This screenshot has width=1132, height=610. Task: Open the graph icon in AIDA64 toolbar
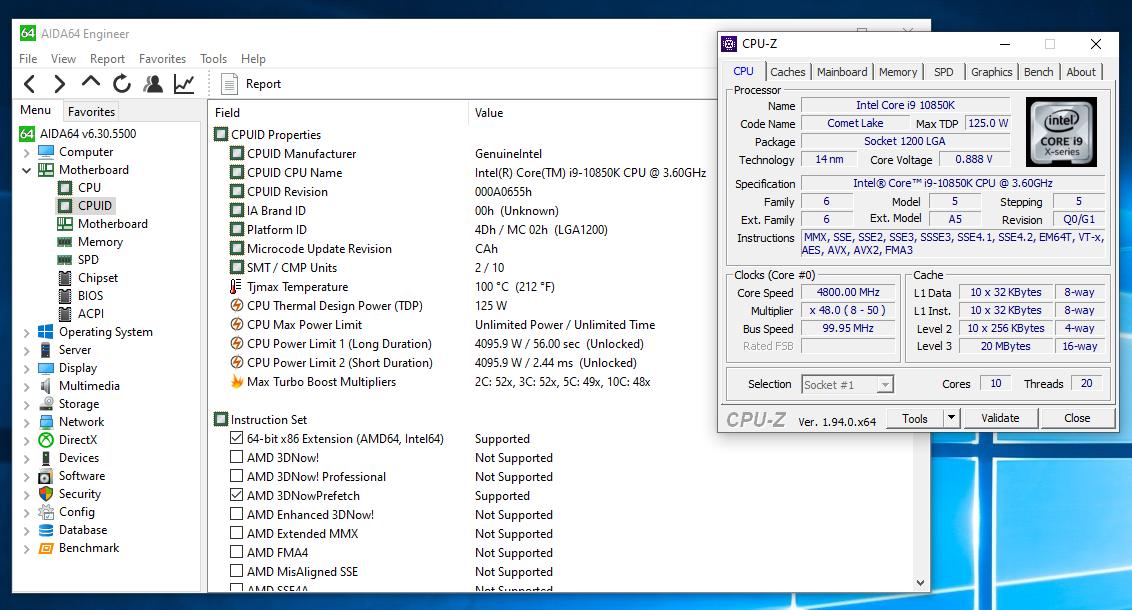pyautogui.click(x=184, y=84)
